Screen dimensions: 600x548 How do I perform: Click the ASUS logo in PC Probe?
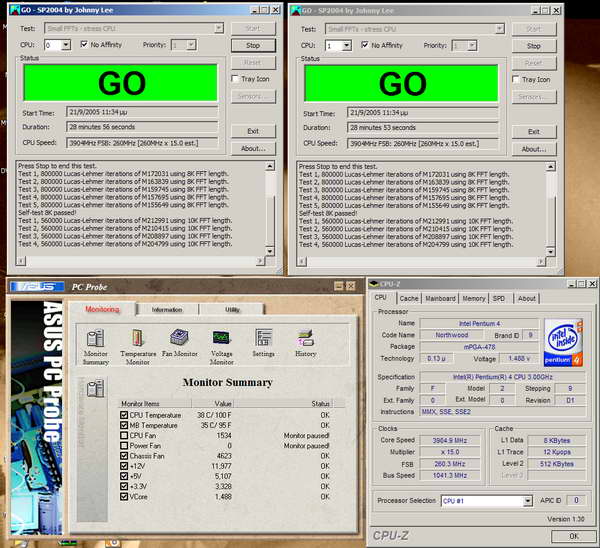37,287
